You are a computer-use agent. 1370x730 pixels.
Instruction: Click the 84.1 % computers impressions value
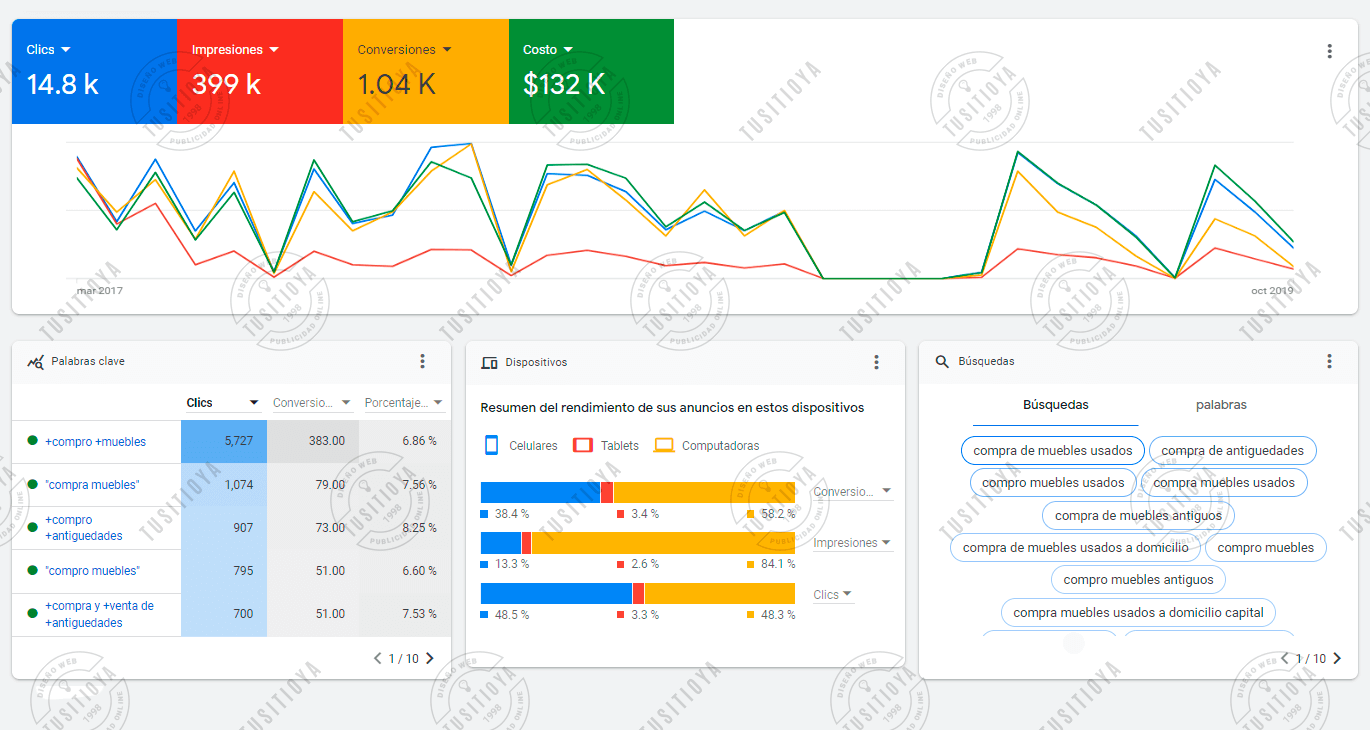pyautogui.click(x=777, y=564)
